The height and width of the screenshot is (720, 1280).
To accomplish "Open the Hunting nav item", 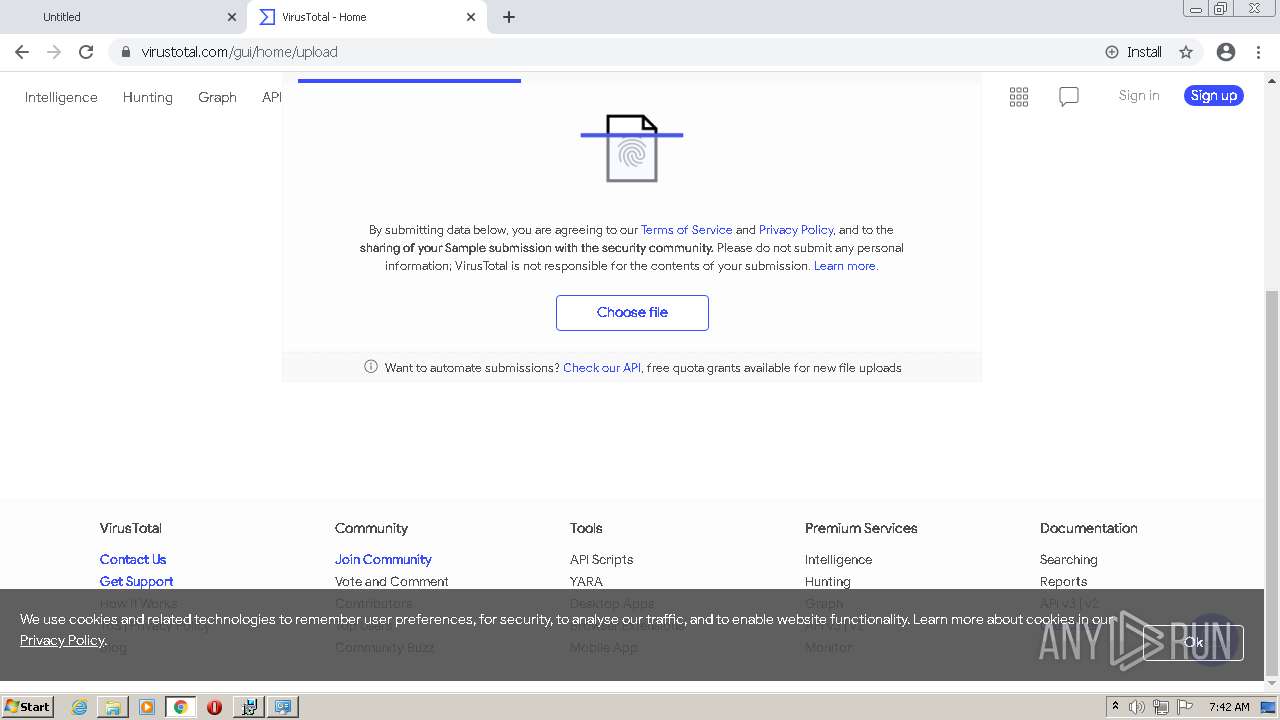I will coord(148,97).
